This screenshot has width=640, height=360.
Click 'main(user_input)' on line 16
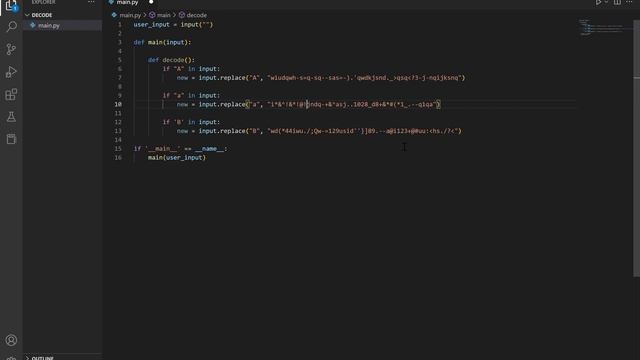coord(177,158)
